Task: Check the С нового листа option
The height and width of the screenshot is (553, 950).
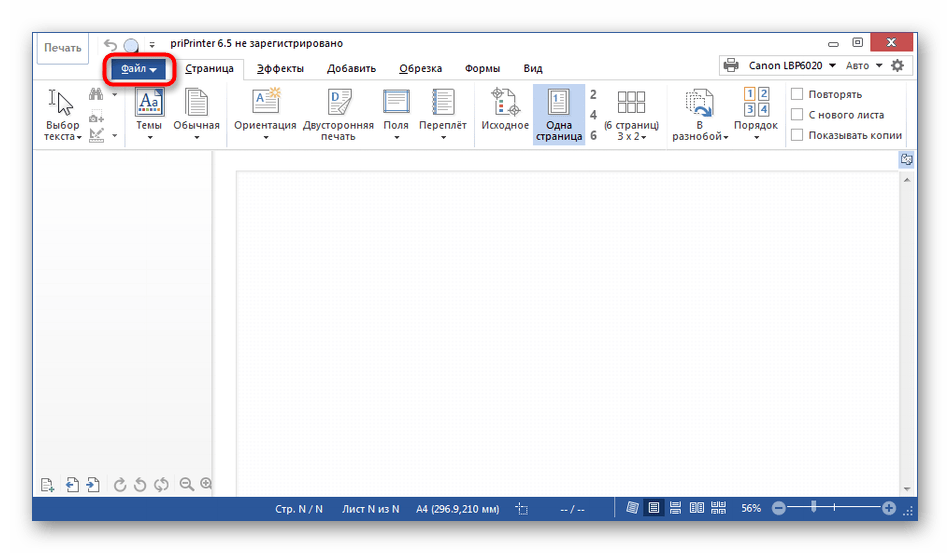Action: tap(798, 115)
